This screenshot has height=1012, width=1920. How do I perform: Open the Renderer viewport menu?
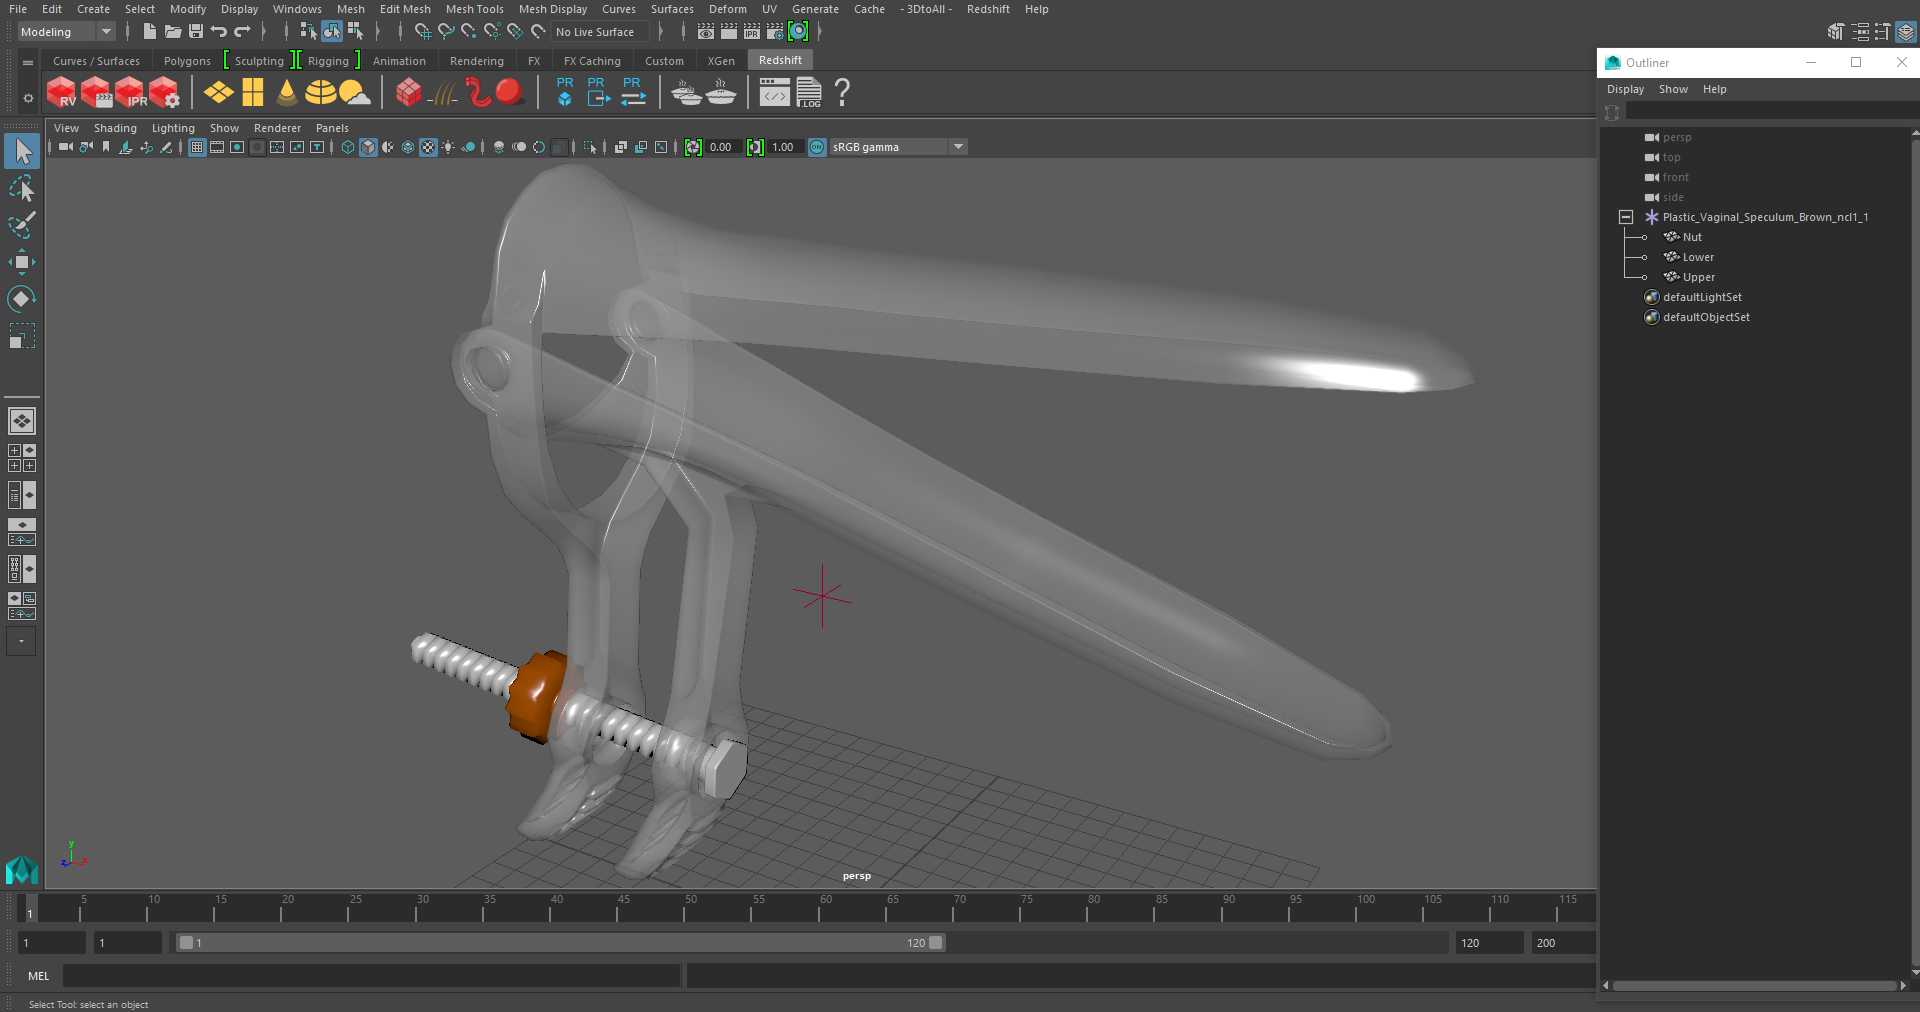coord(277,128)
